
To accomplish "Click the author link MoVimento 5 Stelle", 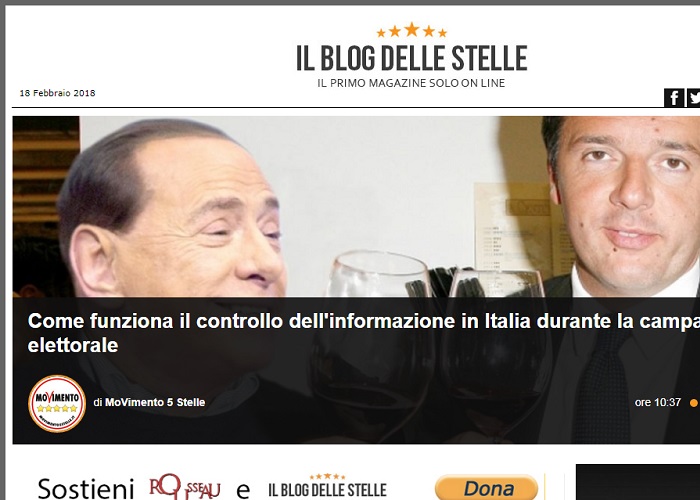I will click(x=155, y=402).
